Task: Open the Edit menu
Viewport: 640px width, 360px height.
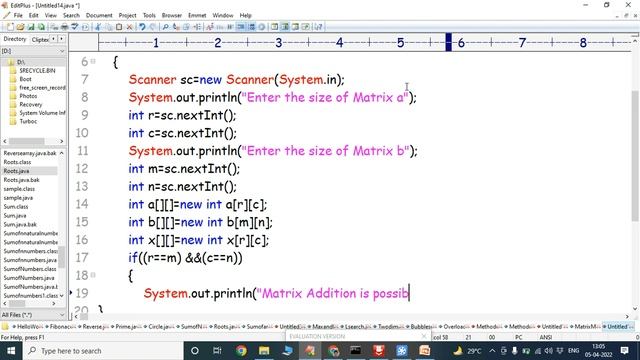Action: pyautogui.click(x=33, y=15)
